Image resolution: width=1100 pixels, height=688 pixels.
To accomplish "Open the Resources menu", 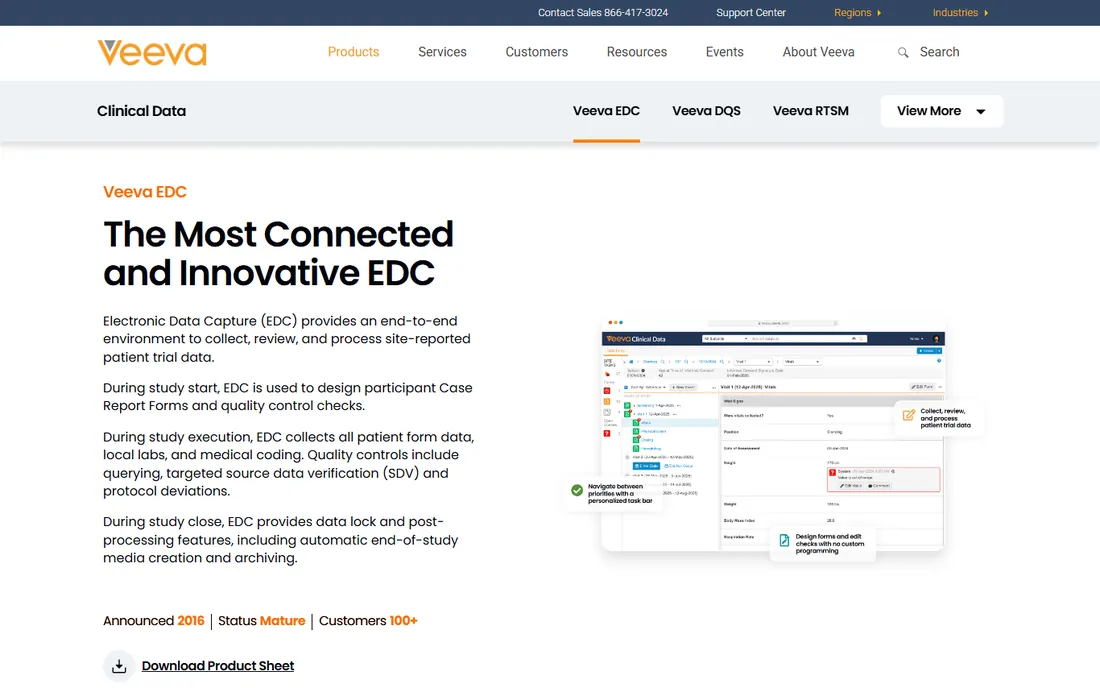I will pyautogui.click(x=636, y=52).
